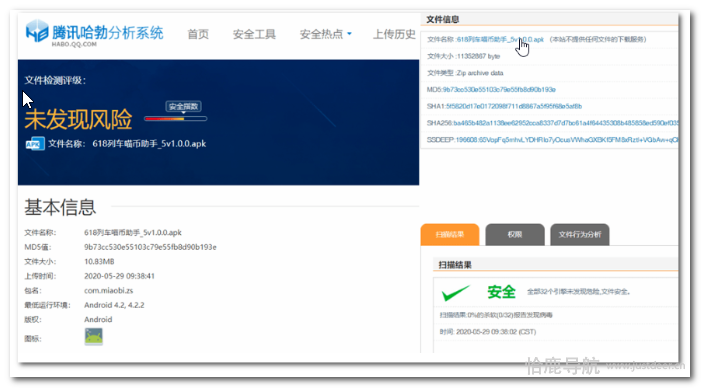The width and height of the screenshot is (701, 388).
Task: Click the Tencent Habo logo
Action: (x=94, y=33)
